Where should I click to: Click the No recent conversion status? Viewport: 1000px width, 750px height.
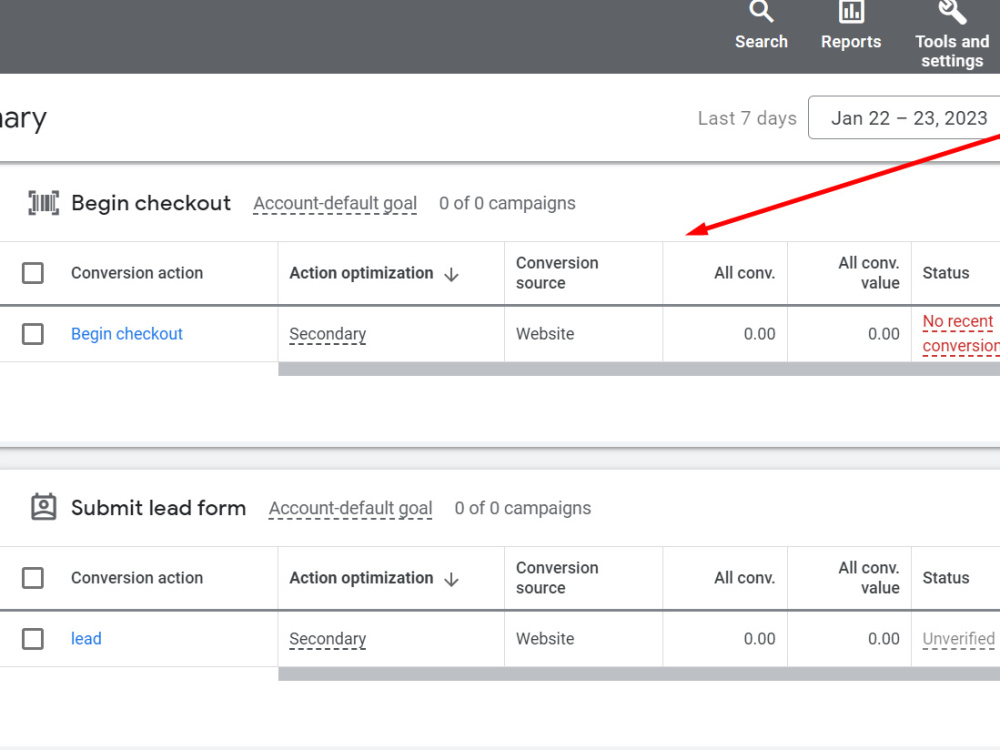(x=961, y=334)
